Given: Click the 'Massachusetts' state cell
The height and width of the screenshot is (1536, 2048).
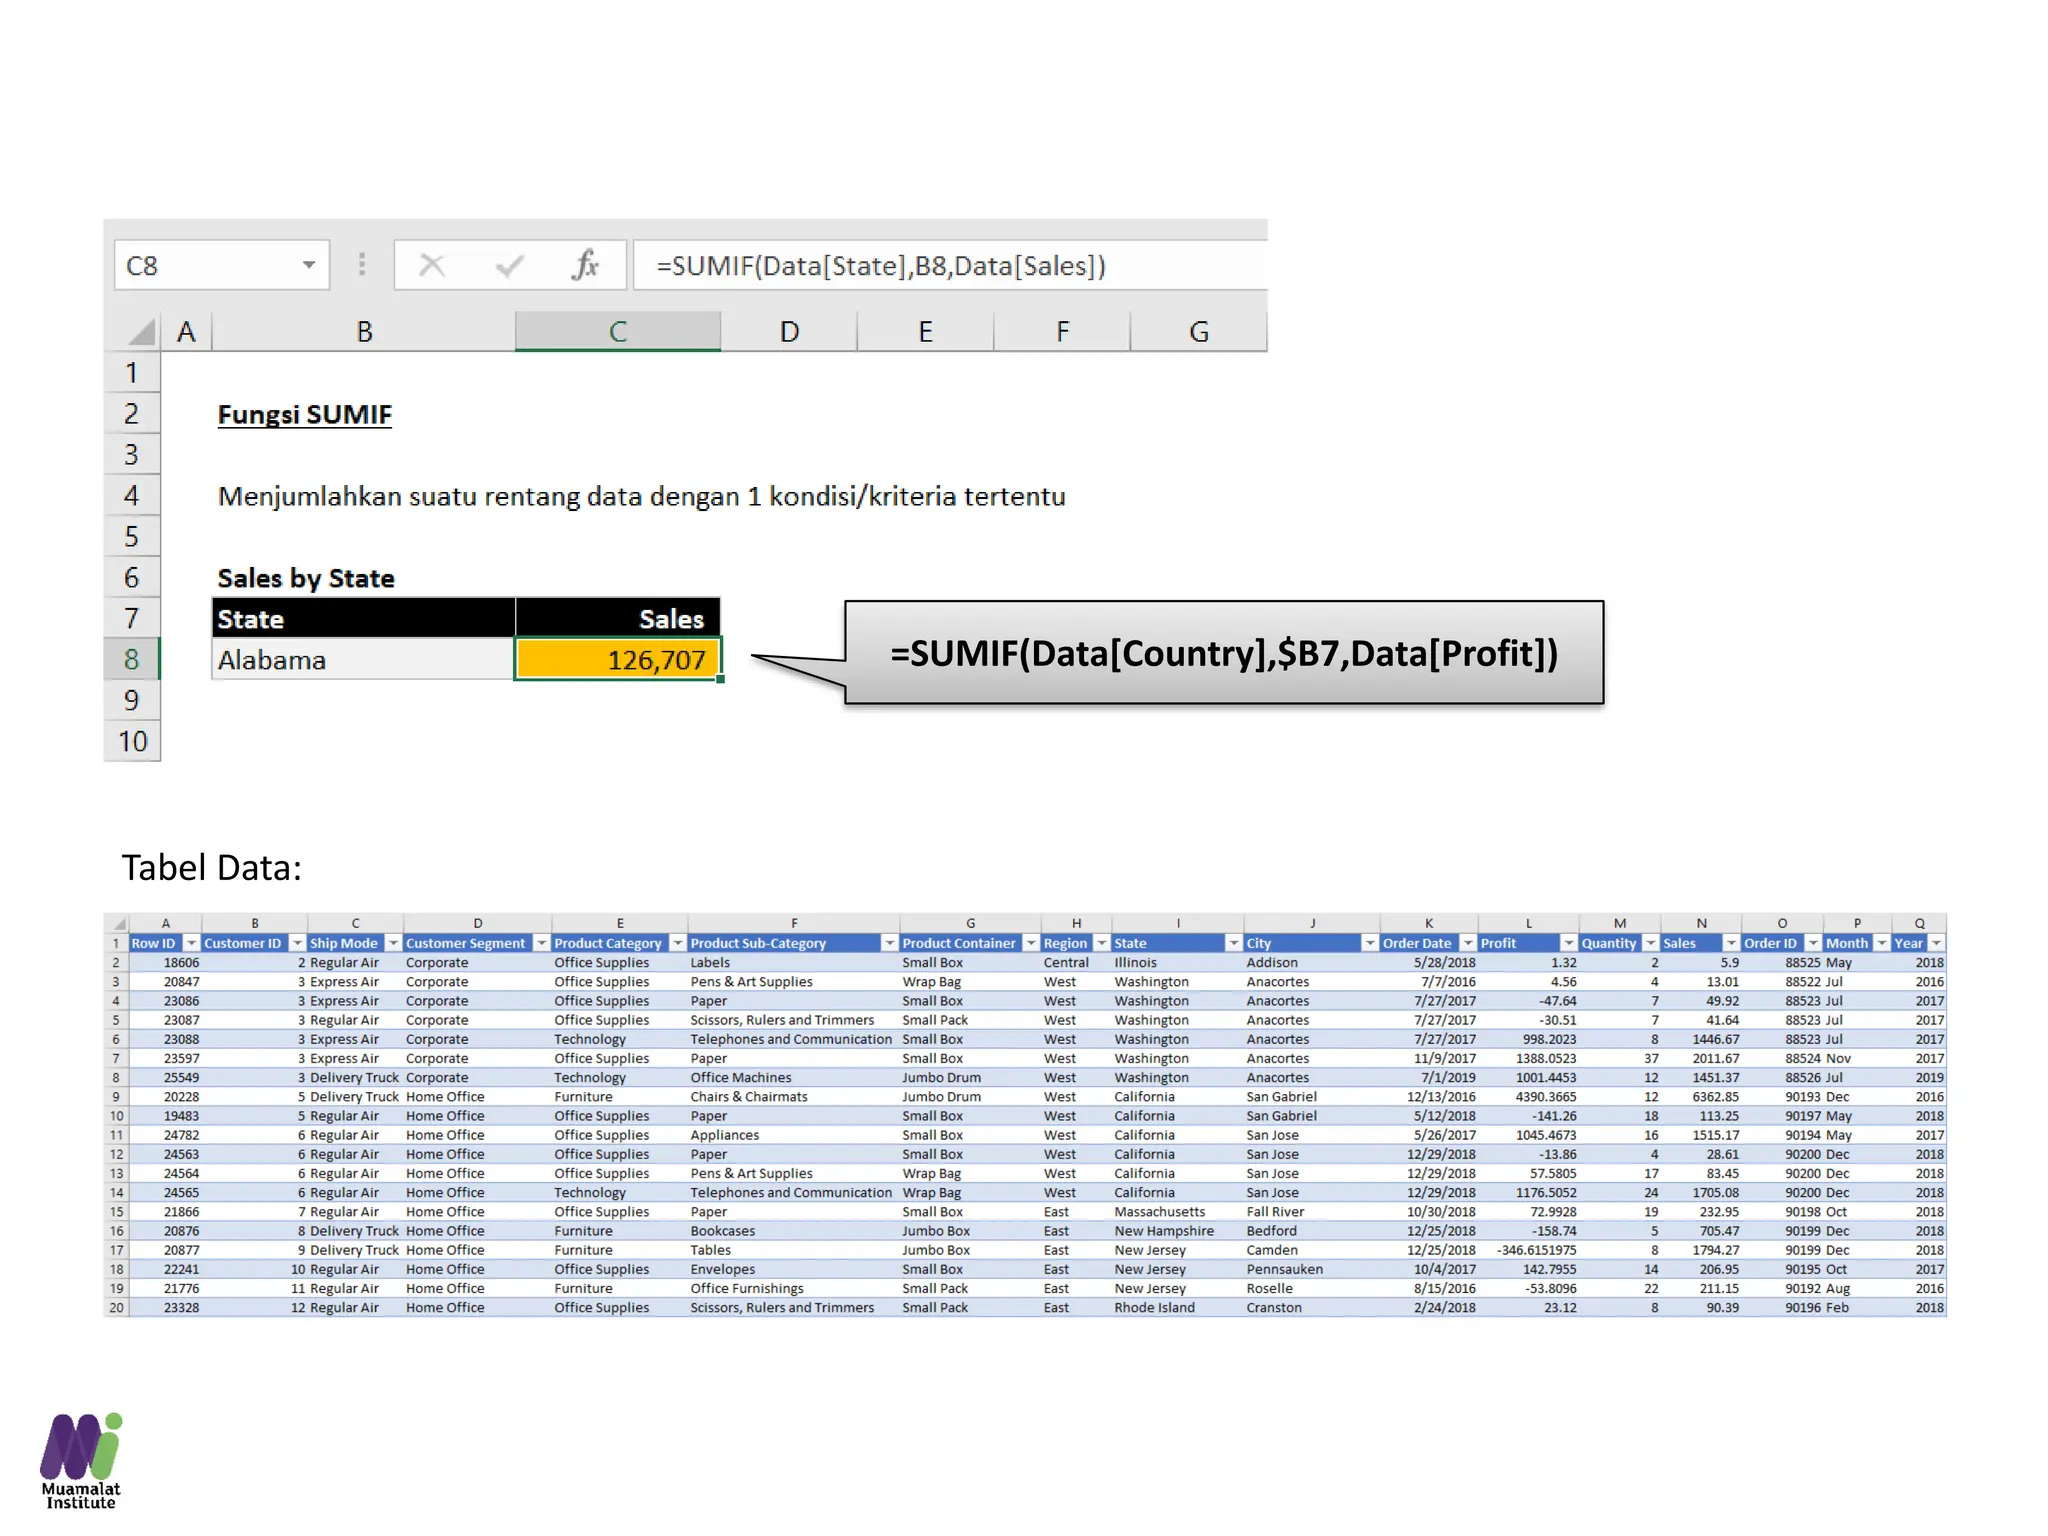Looking at the screenshot, I should [x=1177, y=1211].
